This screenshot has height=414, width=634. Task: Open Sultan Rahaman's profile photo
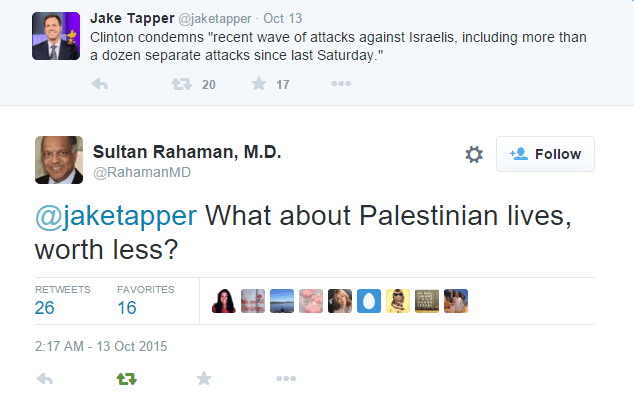(x=59, y=159)
